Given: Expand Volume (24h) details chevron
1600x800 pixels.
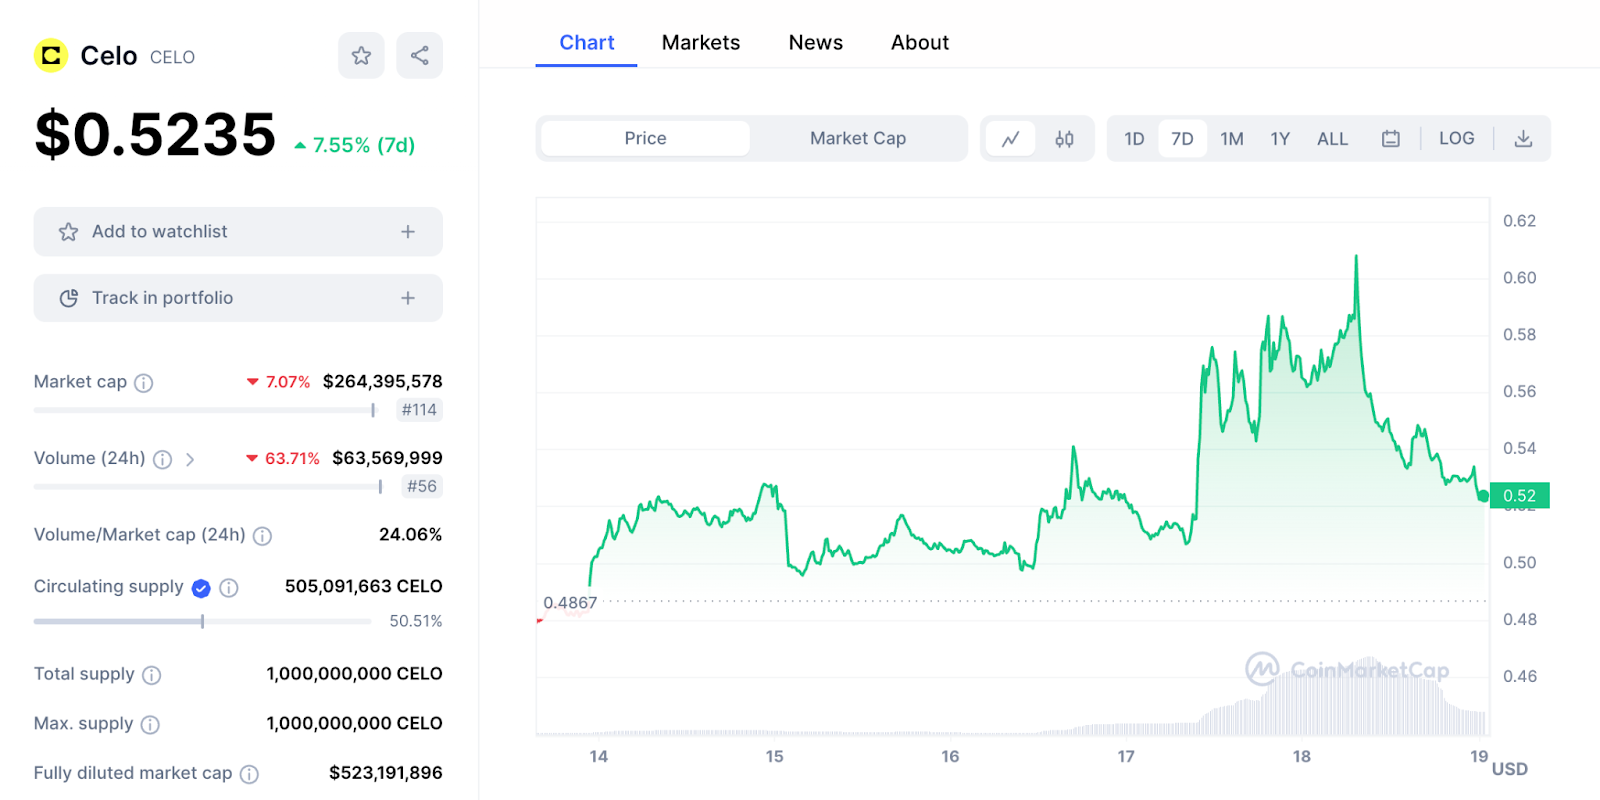Looking at the screenshot, I should tap(190, 459).
